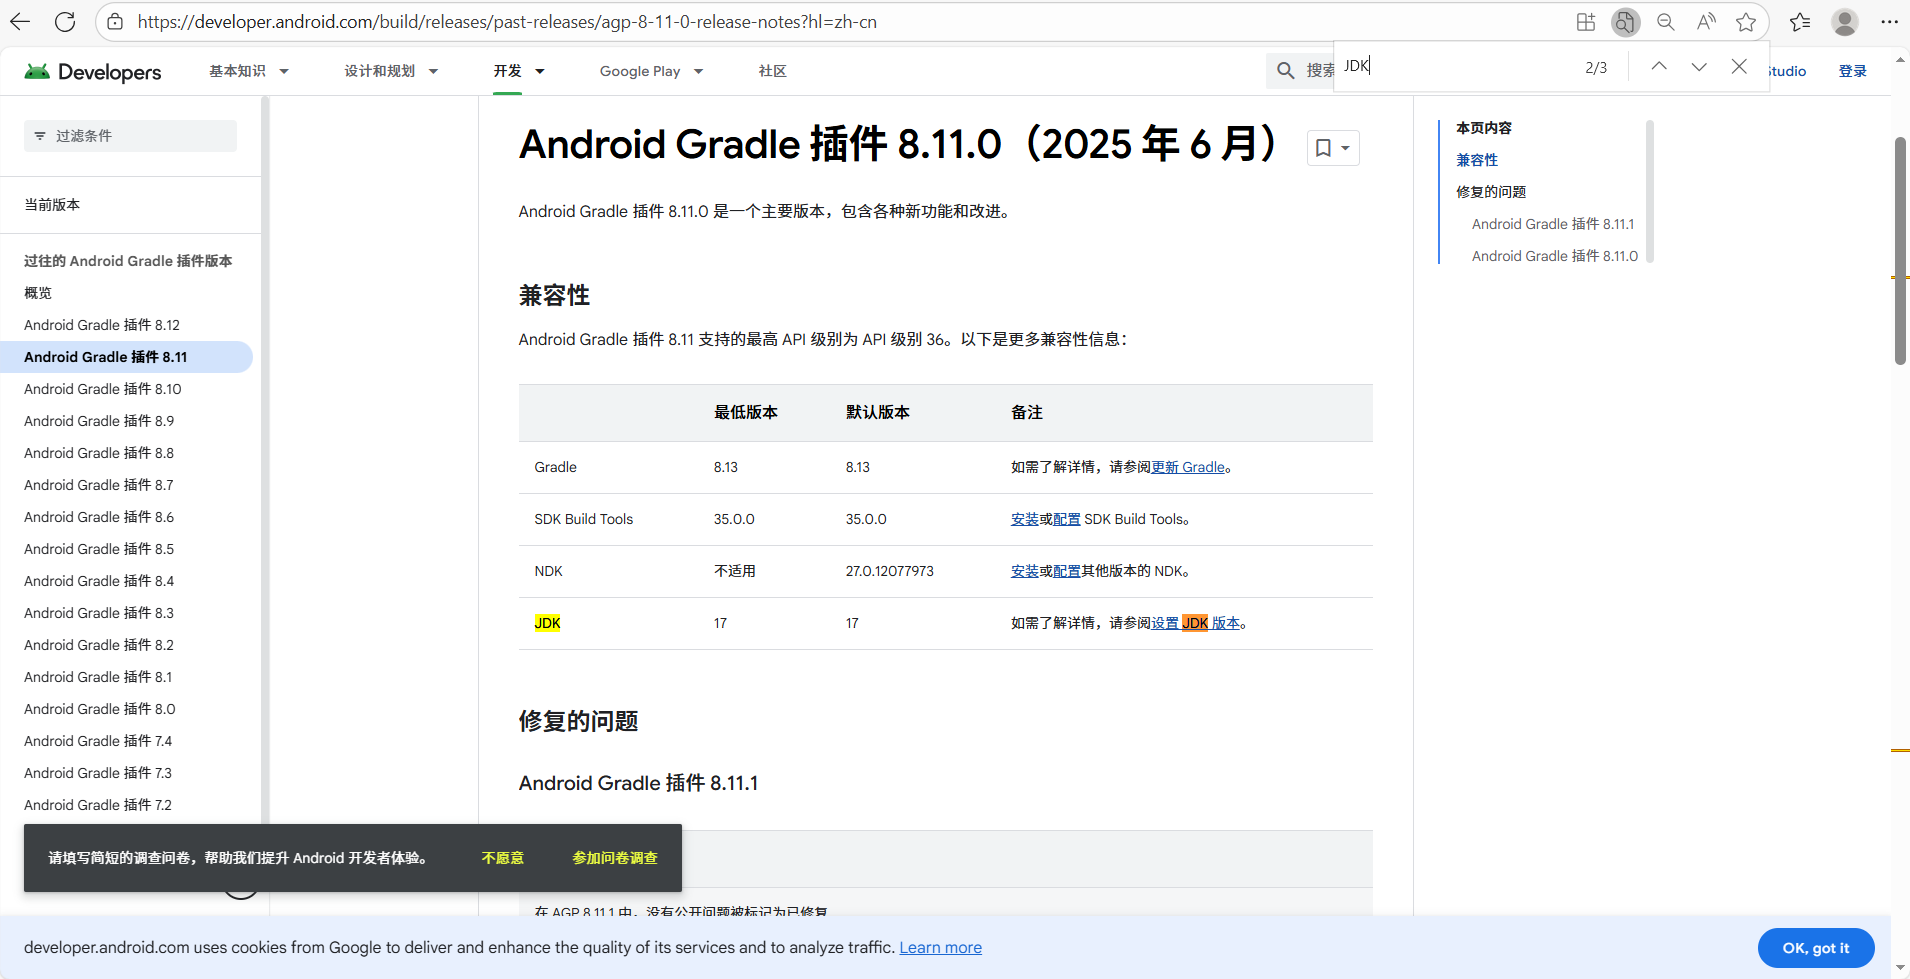Open Android Gradle 插件 8.6 sidebar item
This screenshot has width=1910, height=979.
(99, 517)
